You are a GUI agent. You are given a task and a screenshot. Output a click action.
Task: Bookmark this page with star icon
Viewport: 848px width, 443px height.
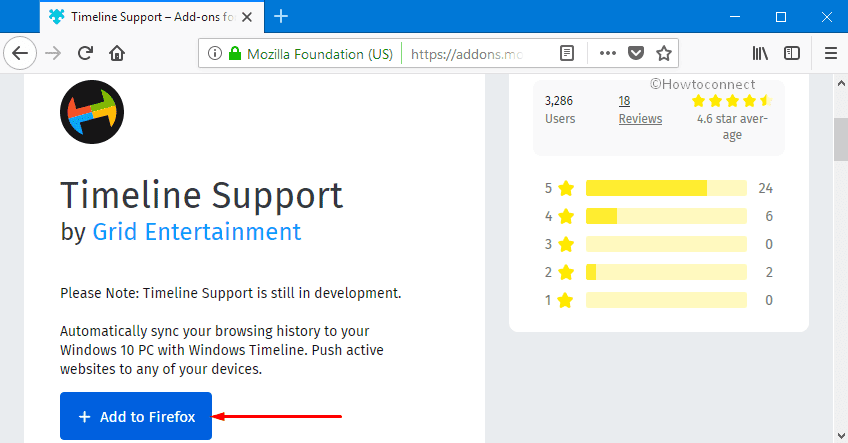tap(664, 53)
